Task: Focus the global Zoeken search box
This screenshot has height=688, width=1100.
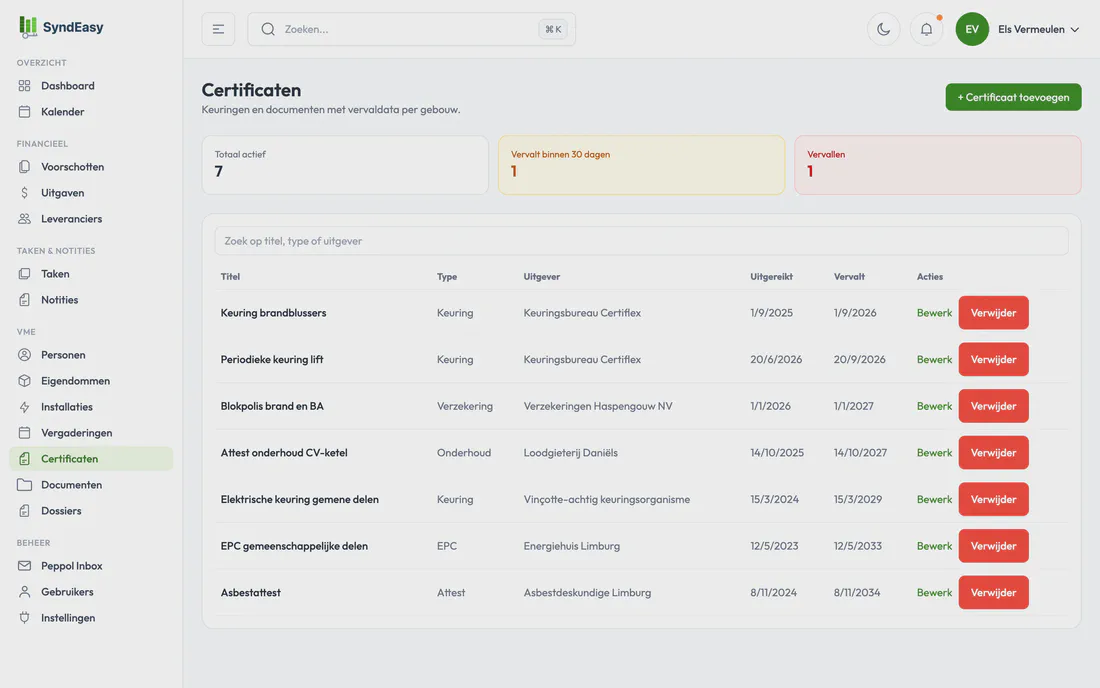Action: coord(411,29)
